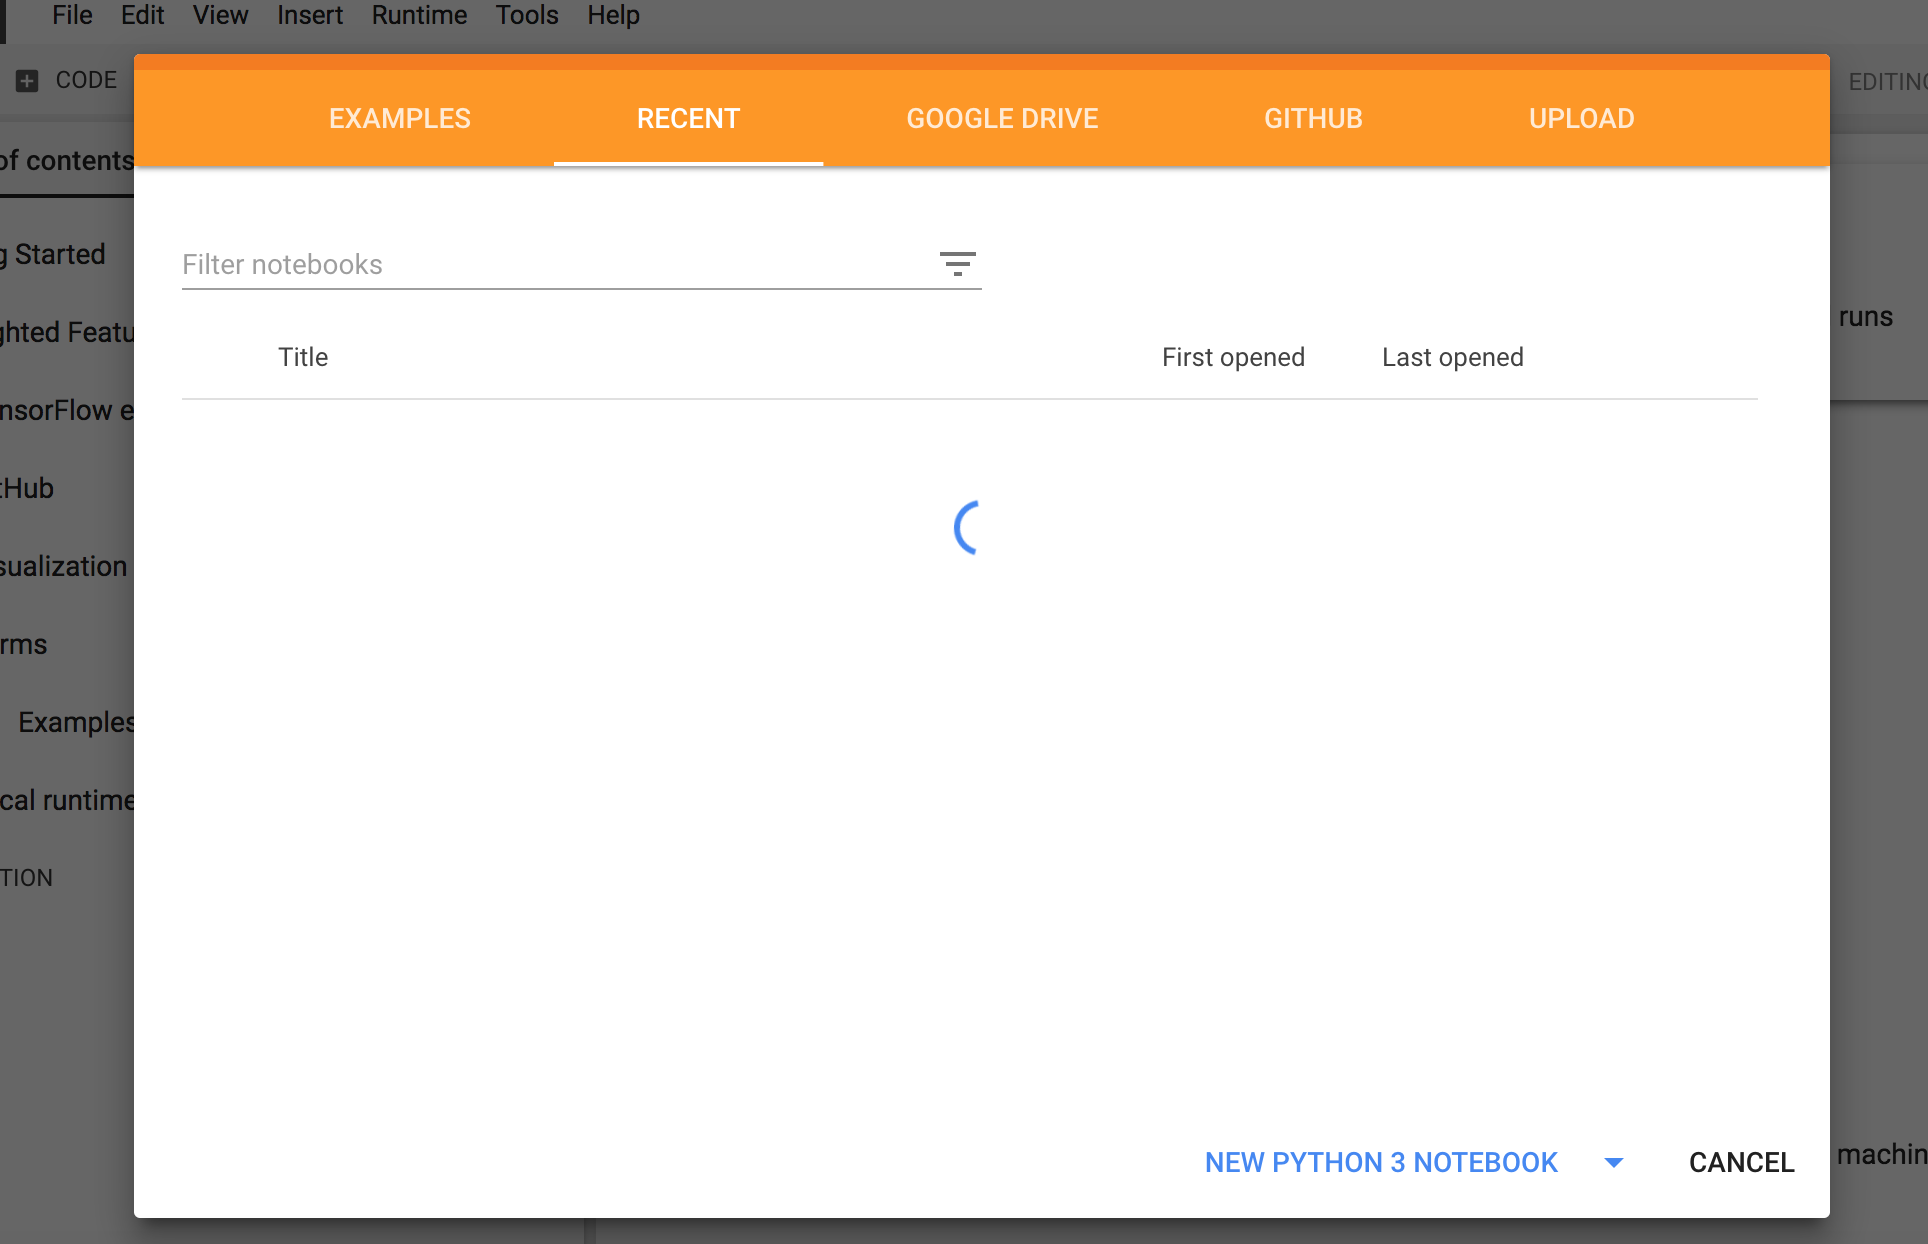The image size is (1928, 1244).
Task: Sort by Last opened column
Action: tap(1452, 357)
